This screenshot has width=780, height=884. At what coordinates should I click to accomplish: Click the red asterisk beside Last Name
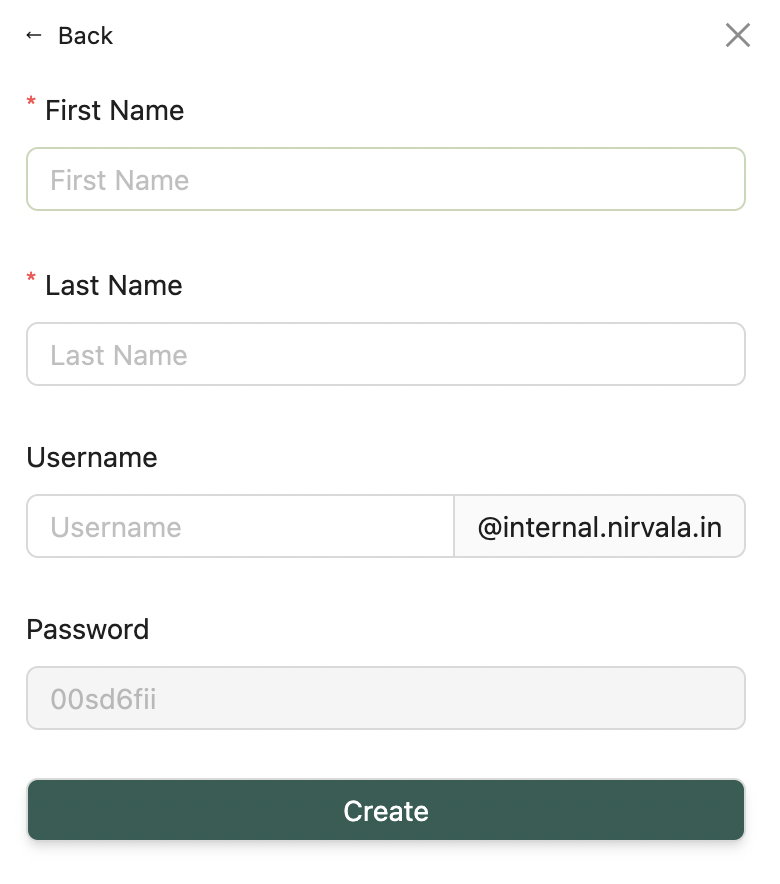click(x=31, y=277)
